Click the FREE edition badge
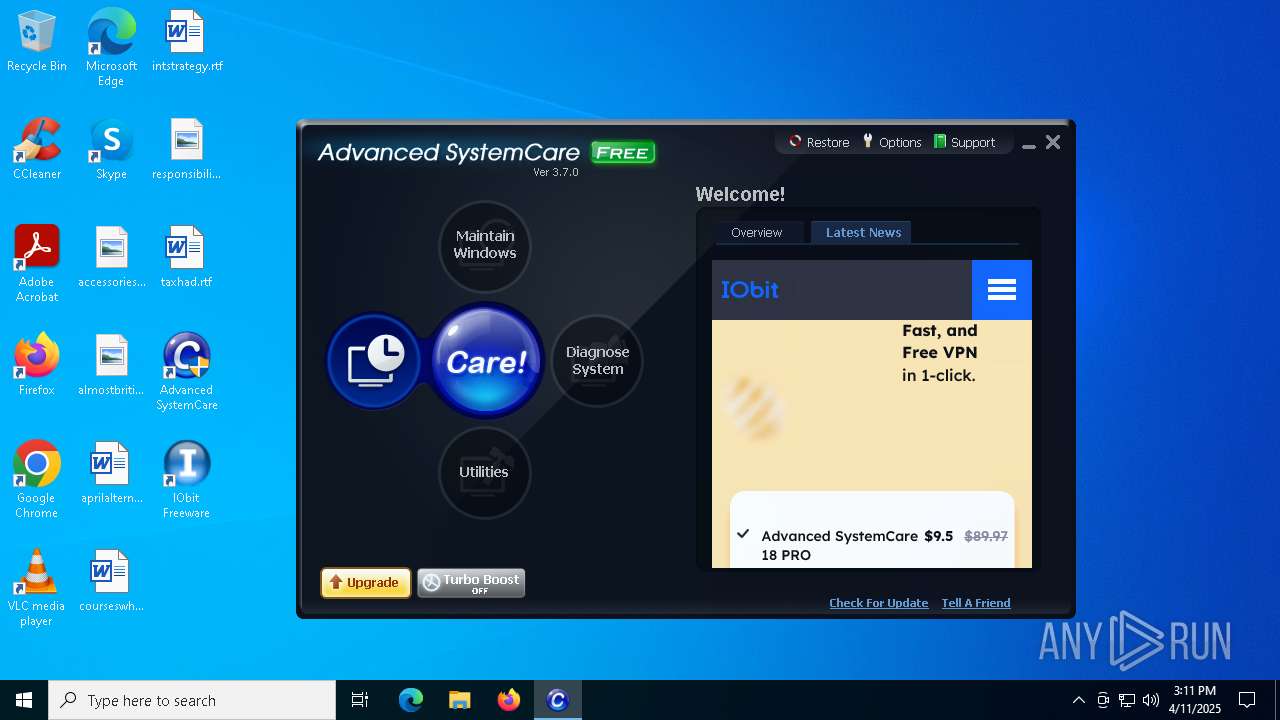The height and width of the screenshot is (720, 1280). click(x=624, y=153)
